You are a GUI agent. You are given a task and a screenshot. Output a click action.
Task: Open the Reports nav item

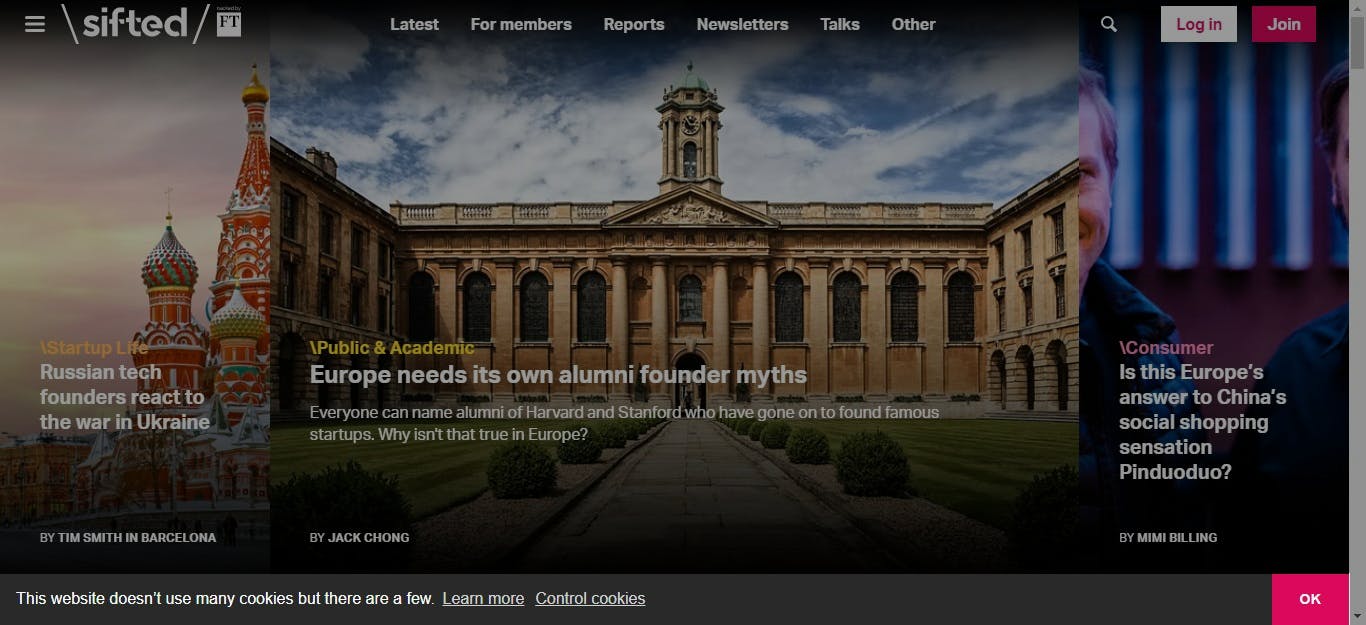tap(634, 24)
